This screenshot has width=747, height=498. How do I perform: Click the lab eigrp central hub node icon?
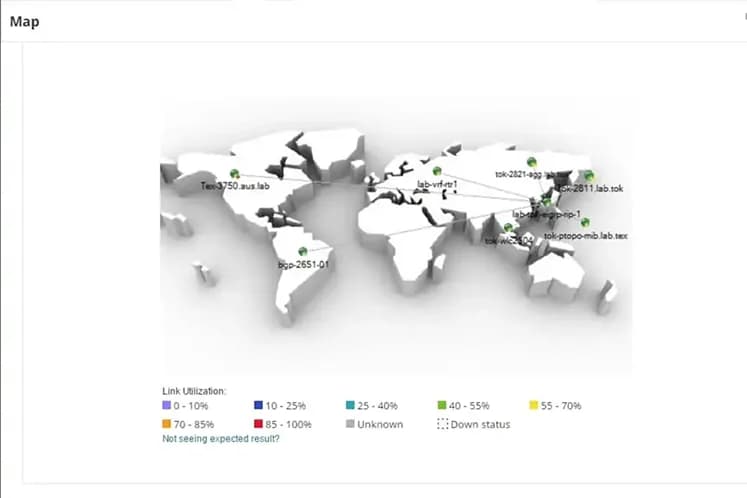coord(546,203)
